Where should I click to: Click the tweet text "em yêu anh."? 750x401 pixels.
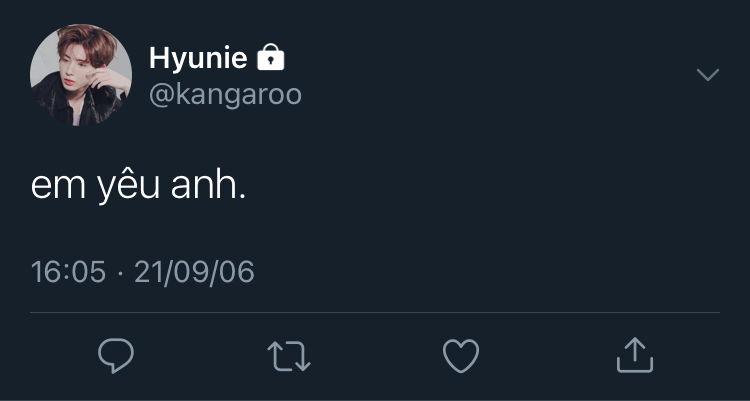tap(138, 187)
